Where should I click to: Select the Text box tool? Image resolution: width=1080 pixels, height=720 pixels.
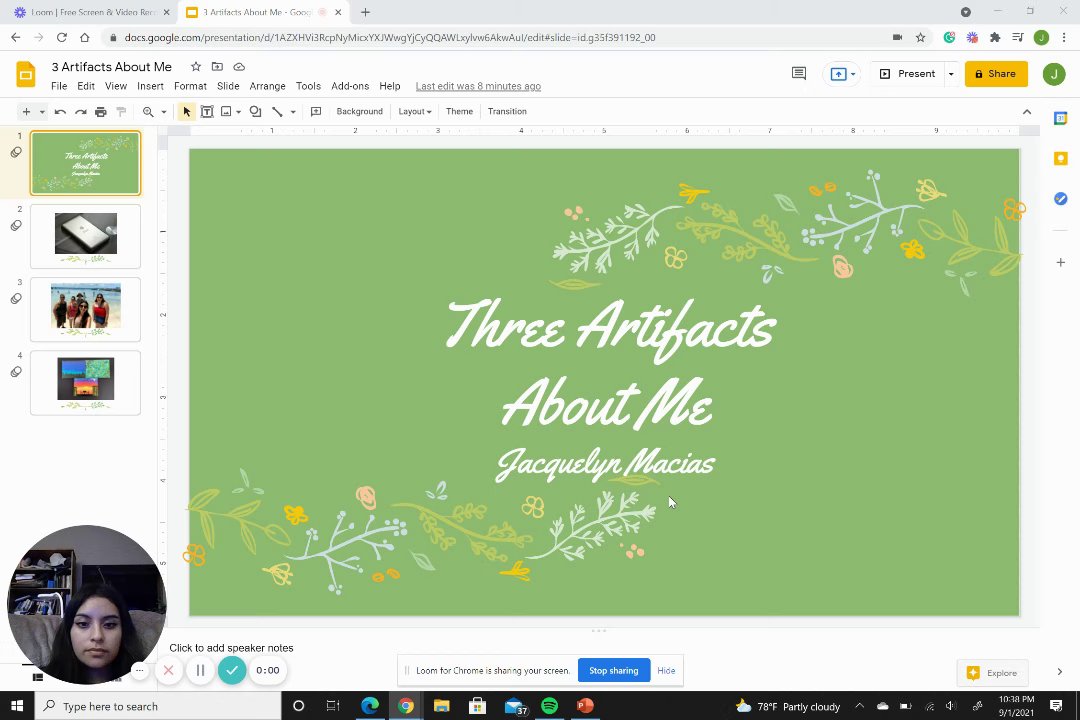pyautogui.click(x=207, y=112)
